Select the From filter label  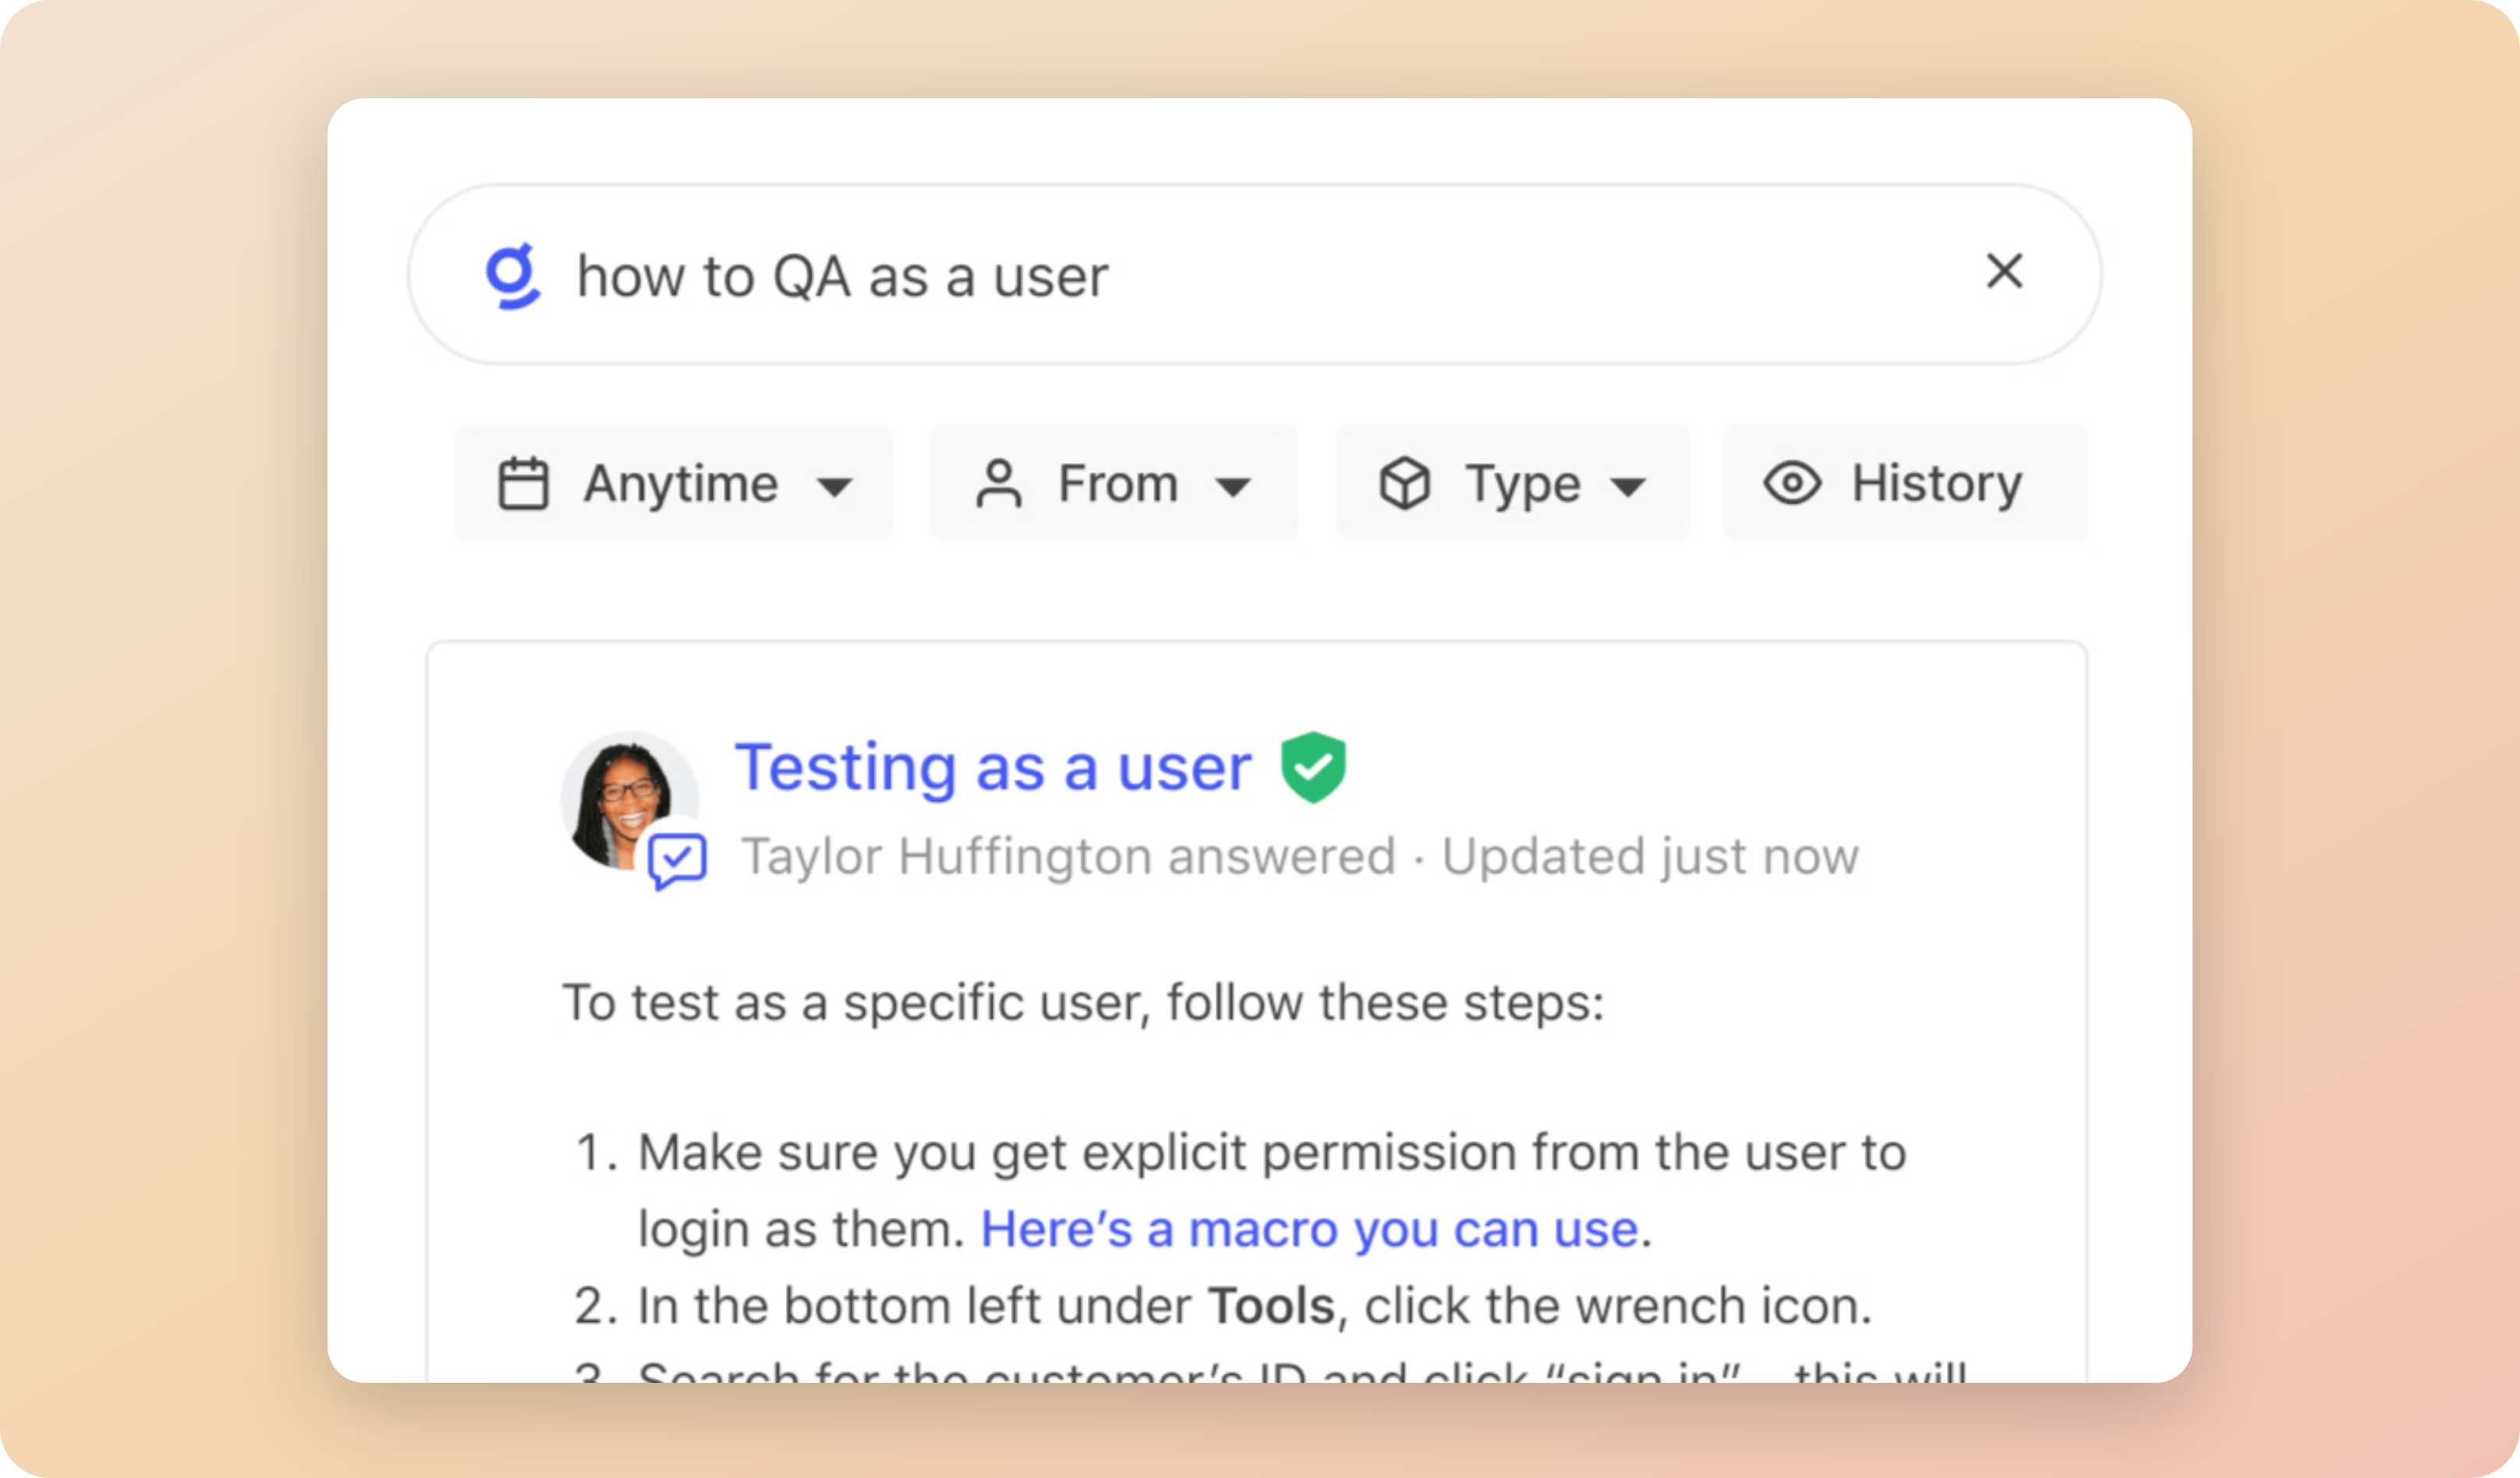point(1118,484)
